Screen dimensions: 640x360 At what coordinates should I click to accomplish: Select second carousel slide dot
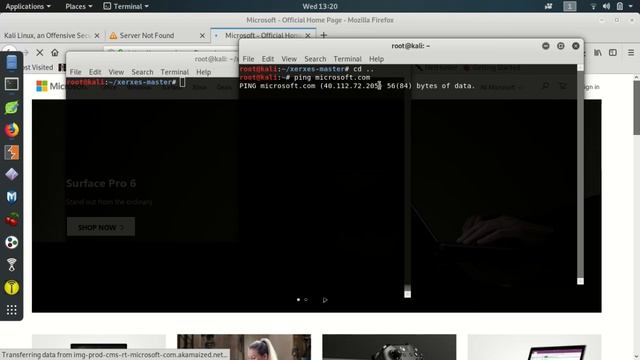(306, 300)
